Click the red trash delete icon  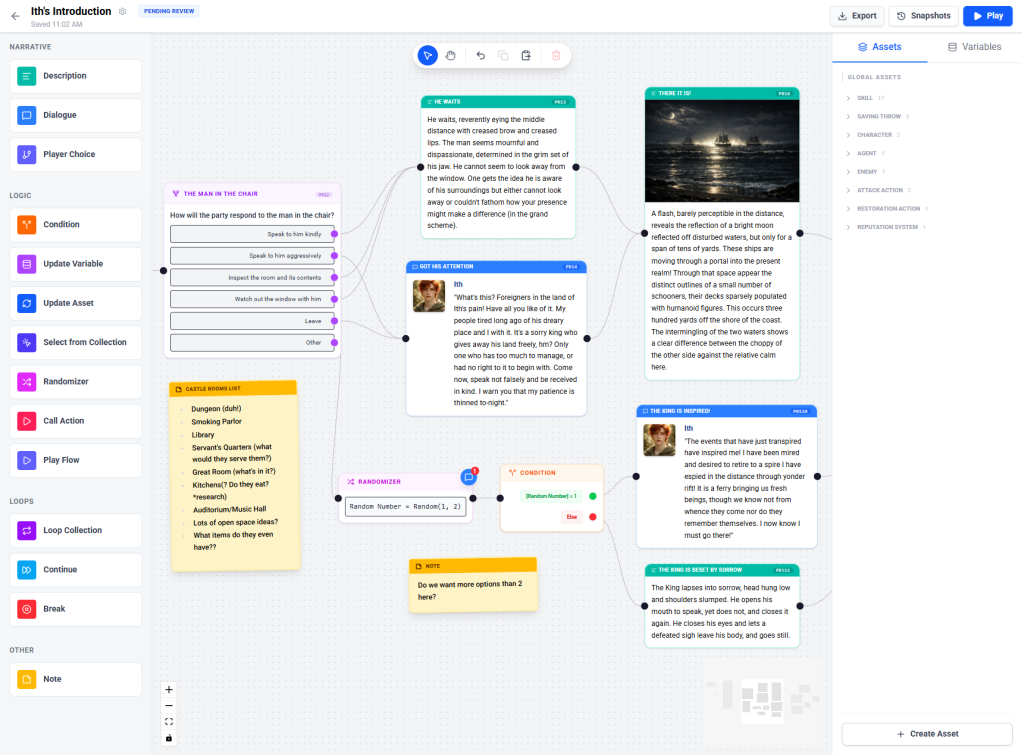[x=556, y=56]
